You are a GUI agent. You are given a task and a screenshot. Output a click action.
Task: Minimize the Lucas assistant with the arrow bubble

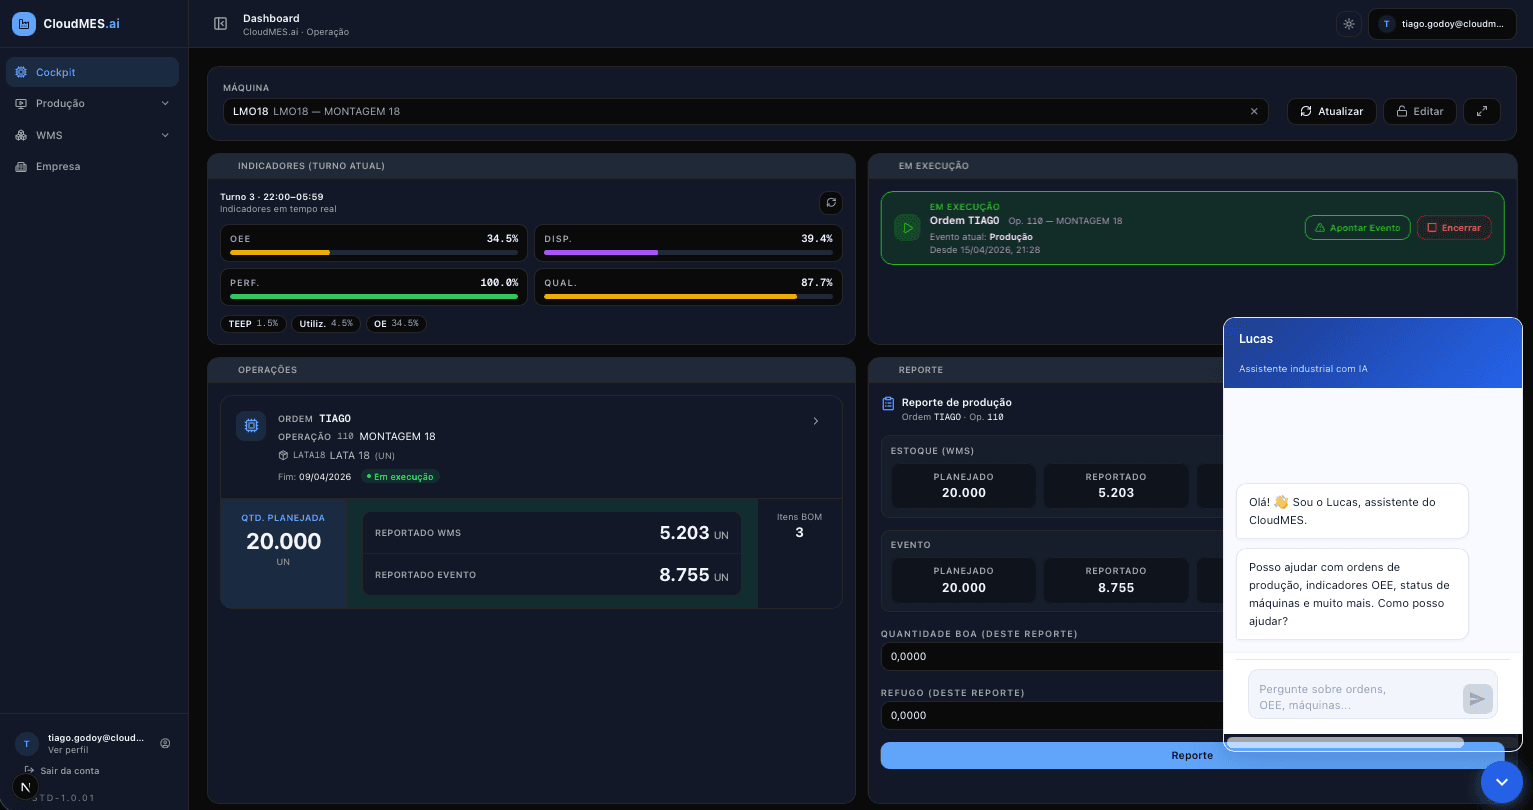tap(1502, 781)
